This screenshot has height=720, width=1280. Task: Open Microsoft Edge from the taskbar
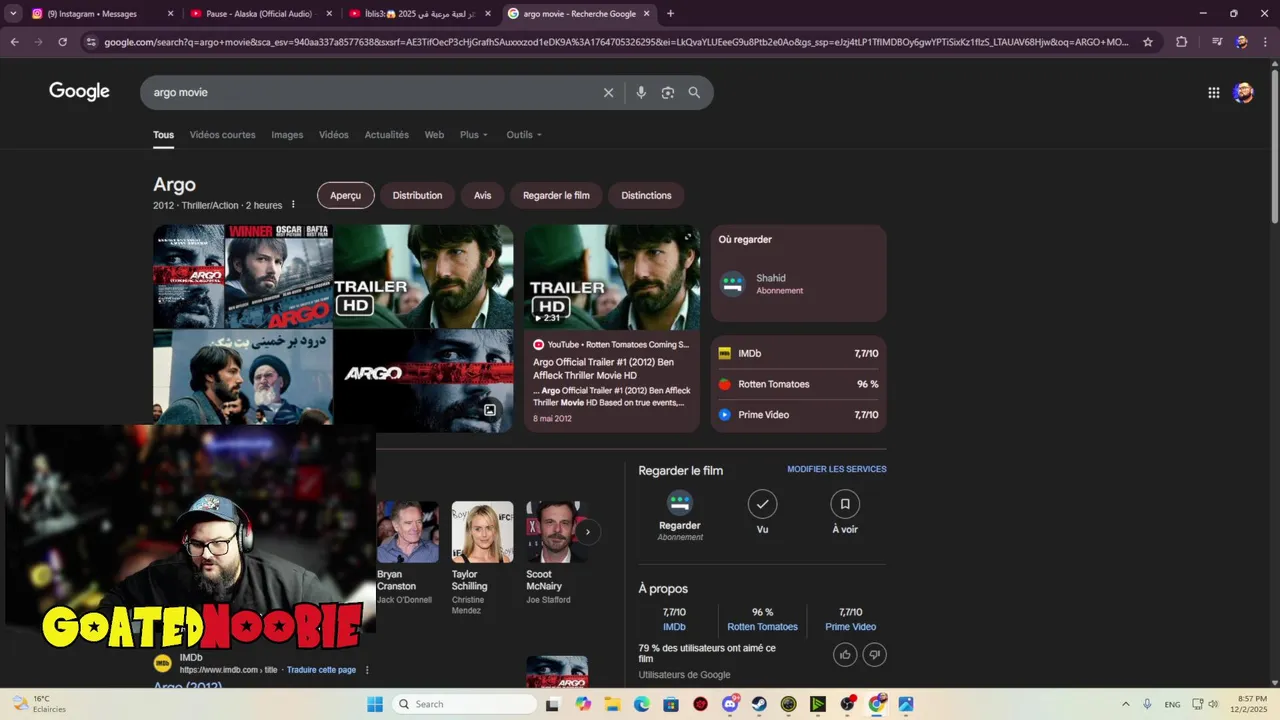pyautogui.click(x=642, y=704)
